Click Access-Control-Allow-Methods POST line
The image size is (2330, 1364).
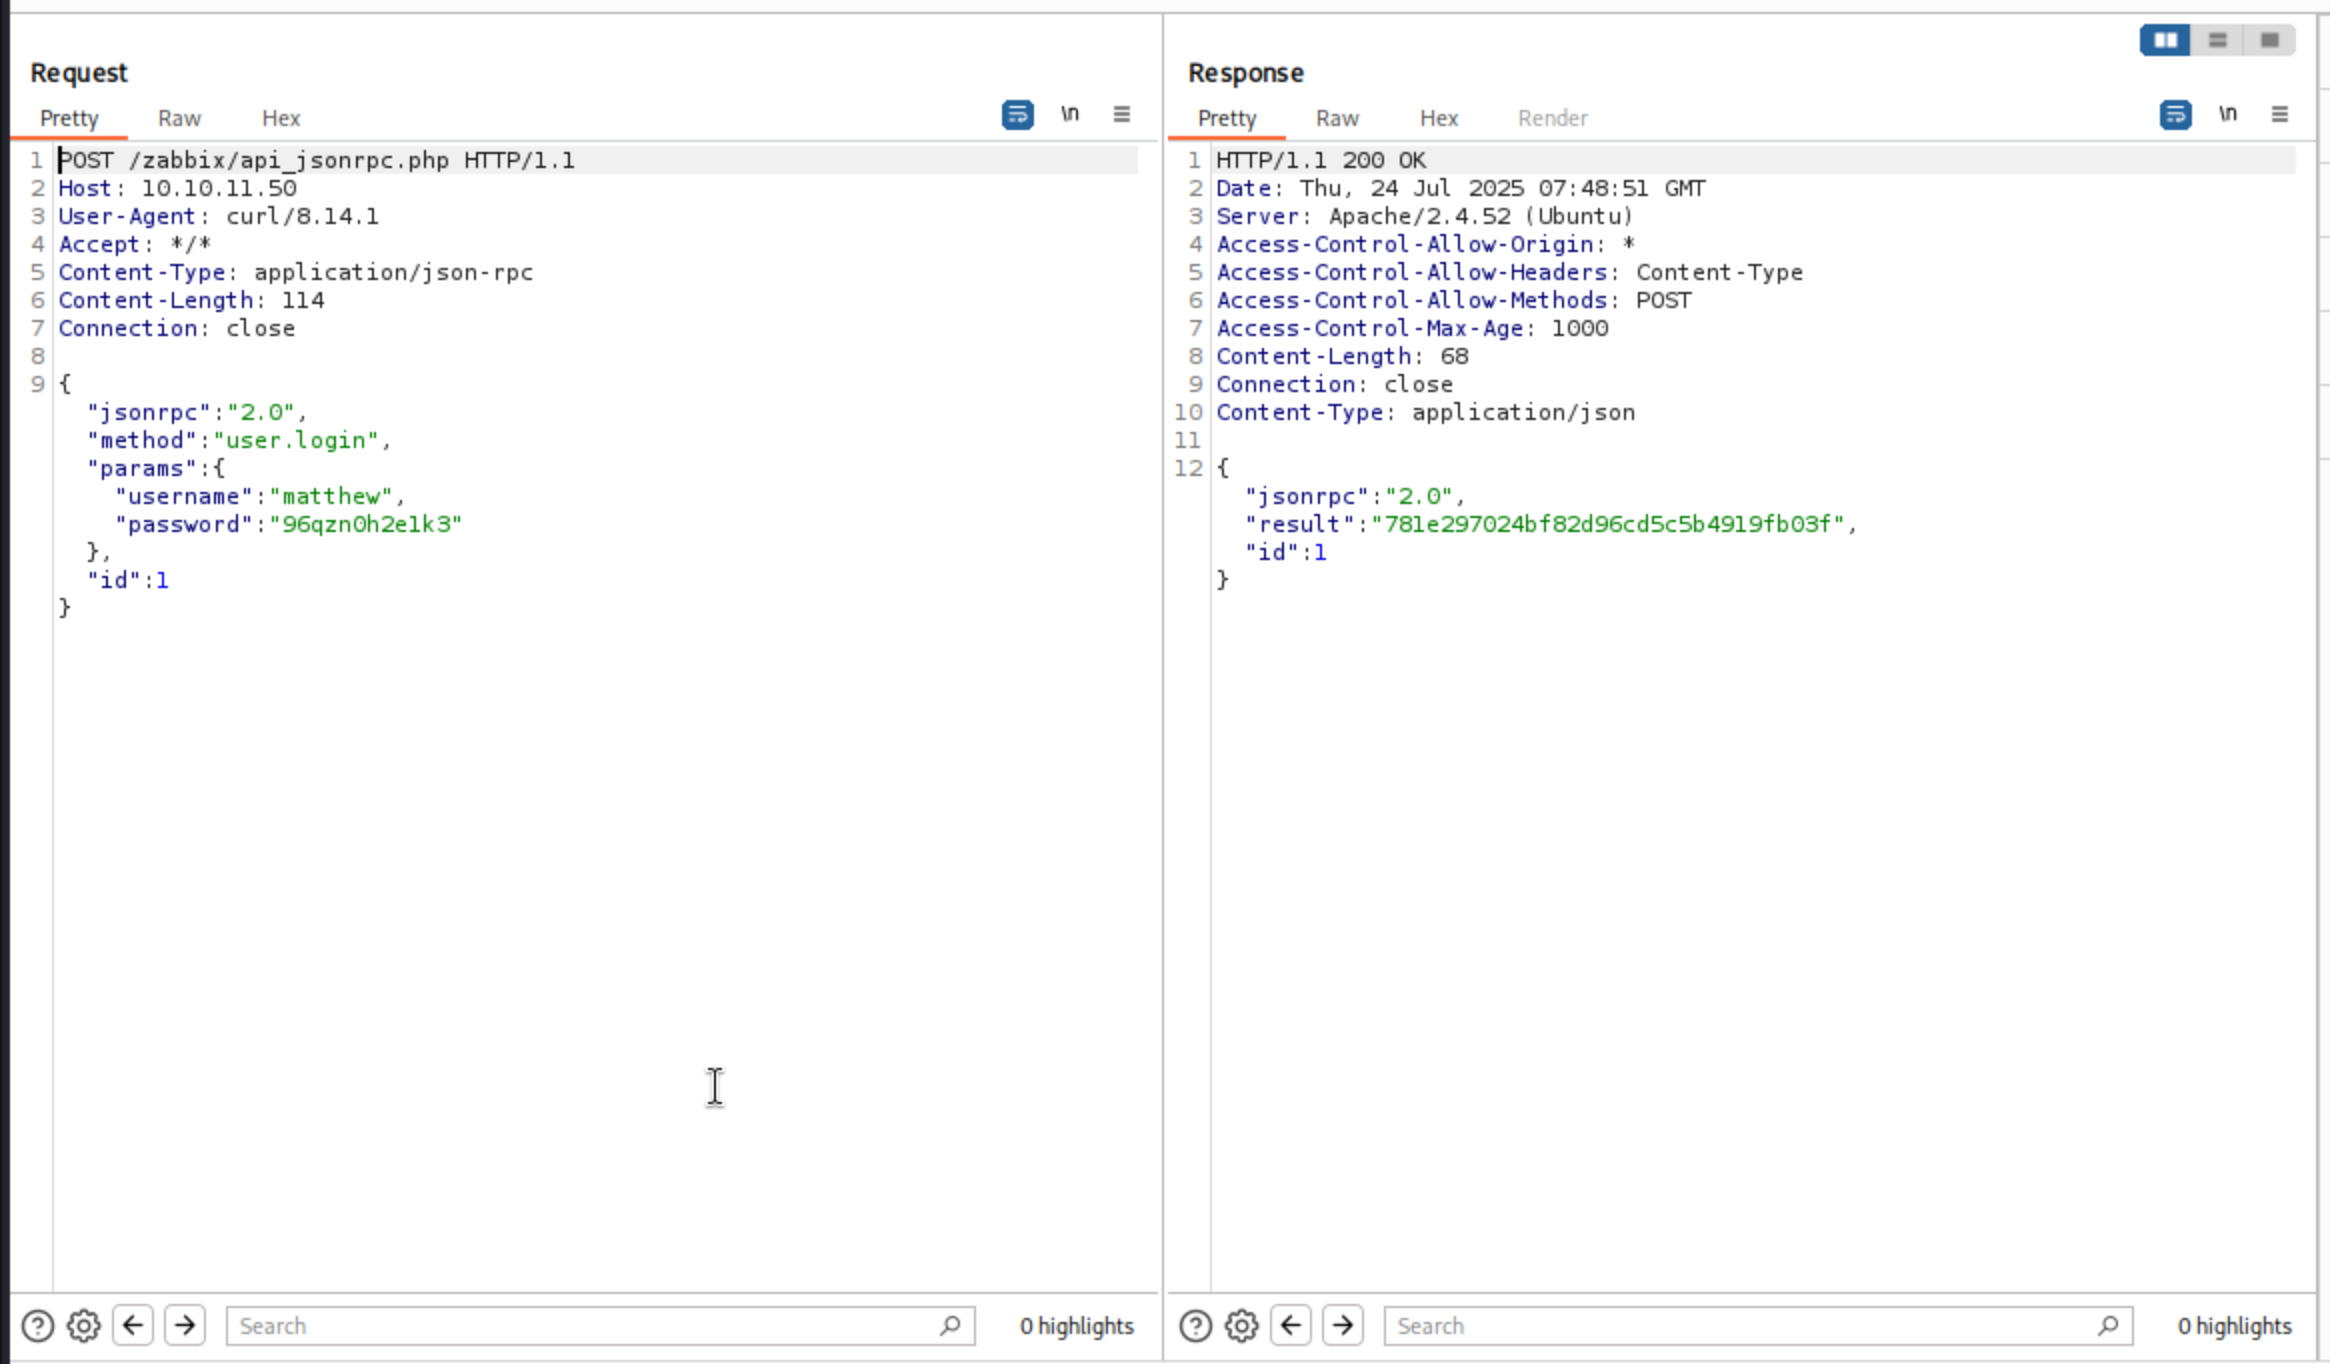point(1454,300)
